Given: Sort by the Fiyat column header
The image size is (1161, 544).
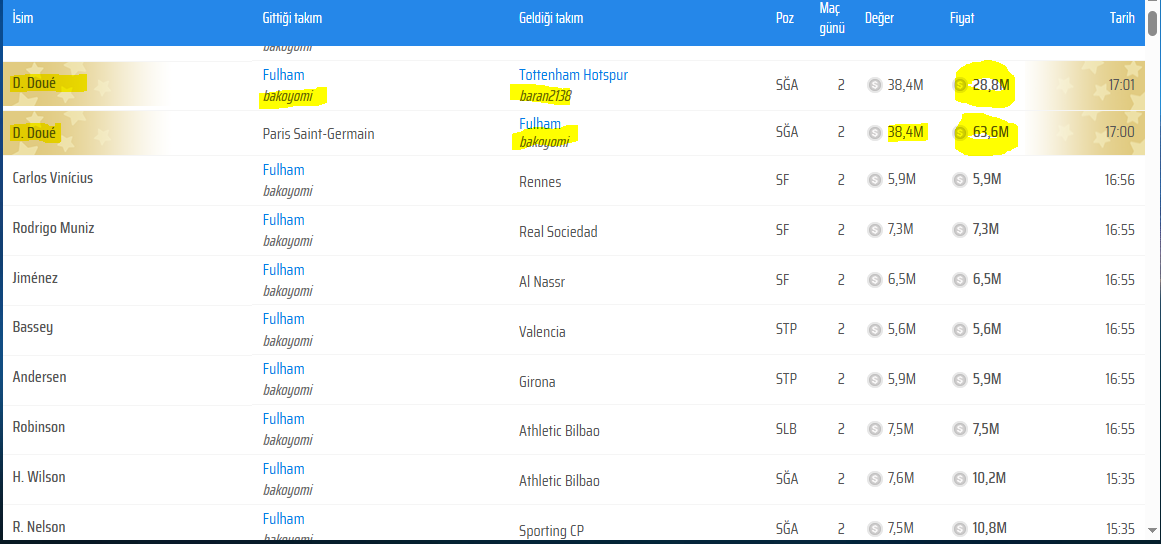Looking at the screenshot, I should click(962, 19).
